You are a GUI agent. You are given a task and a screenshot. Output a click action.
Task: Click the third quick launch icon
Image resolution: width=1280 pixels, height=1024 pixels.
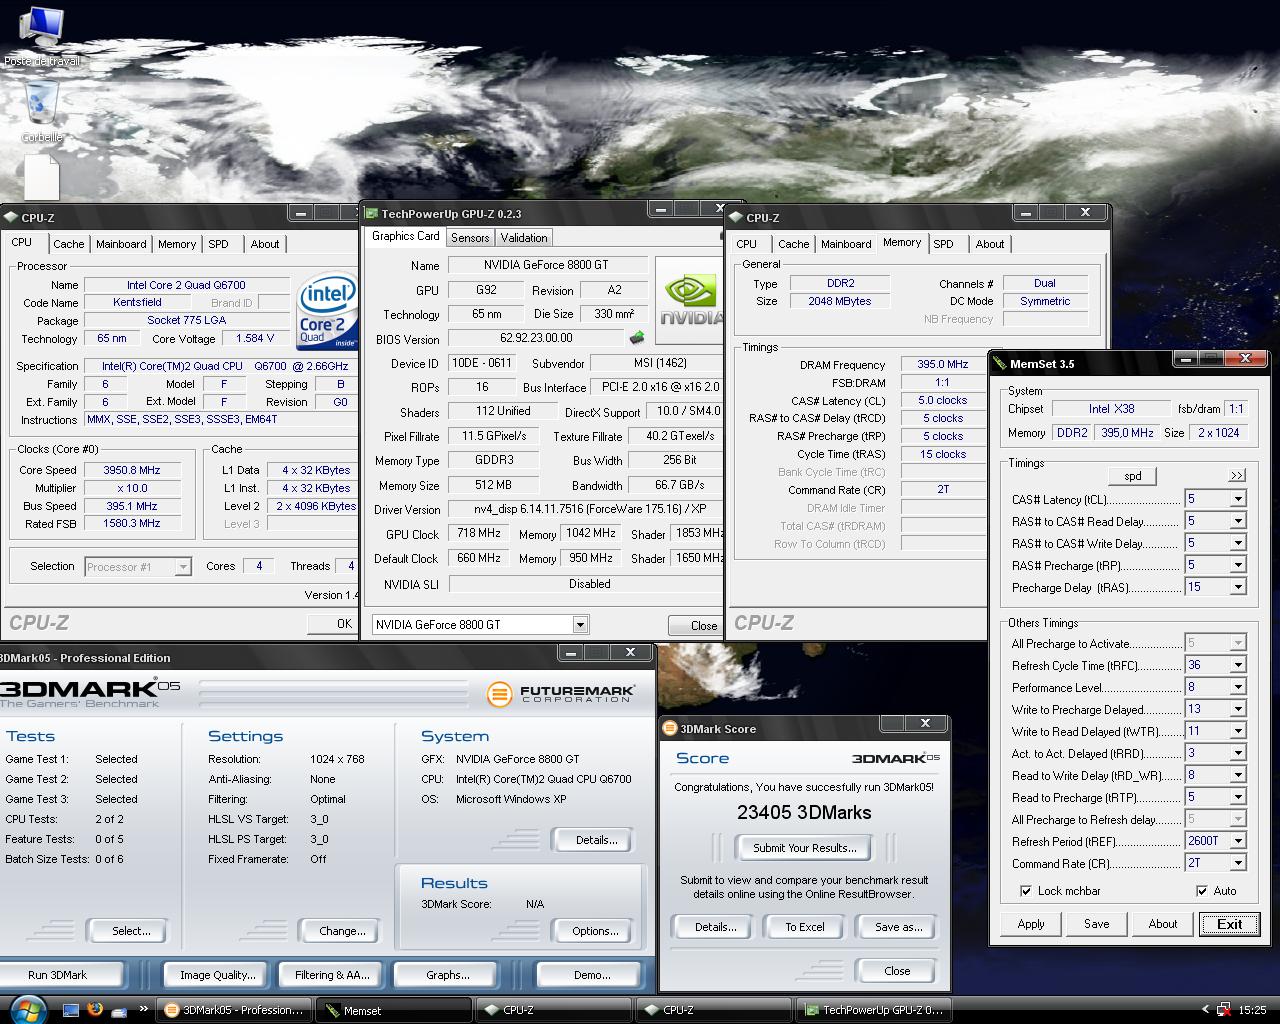coord(119,1010)
